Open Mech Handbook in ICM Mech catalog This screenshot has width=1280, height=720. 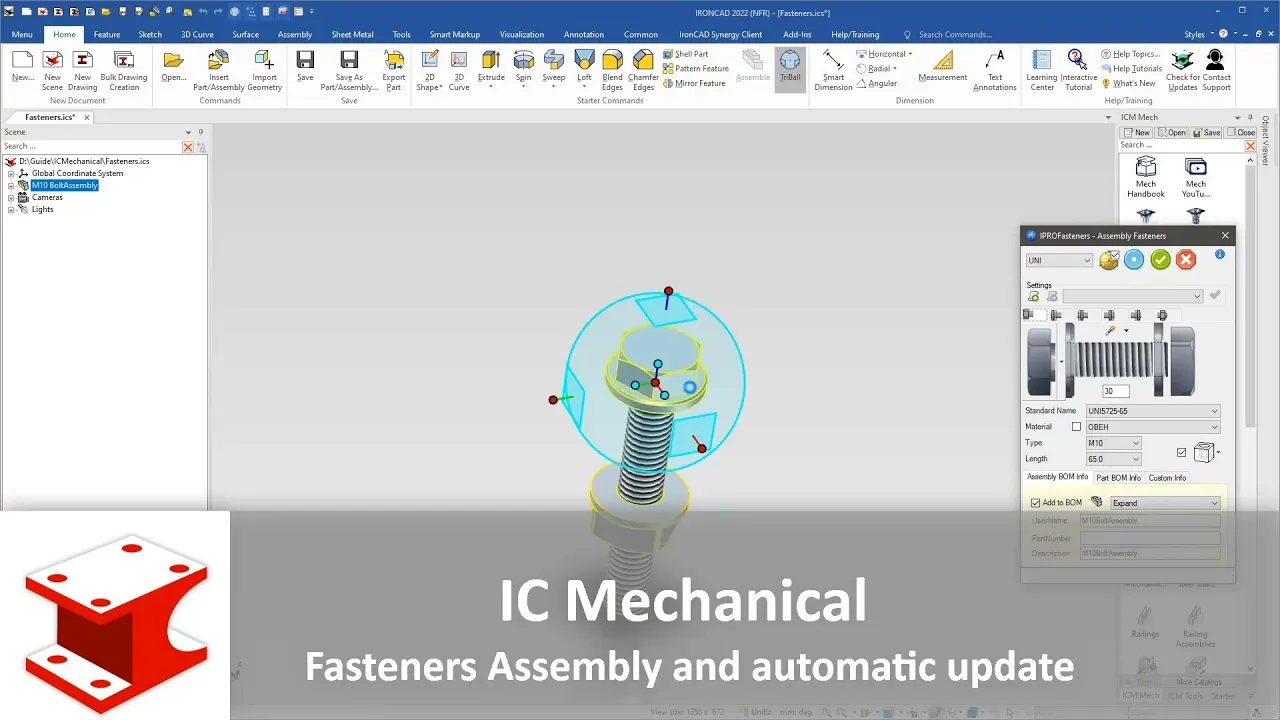pyautogui.click(x=1146, y=177)
